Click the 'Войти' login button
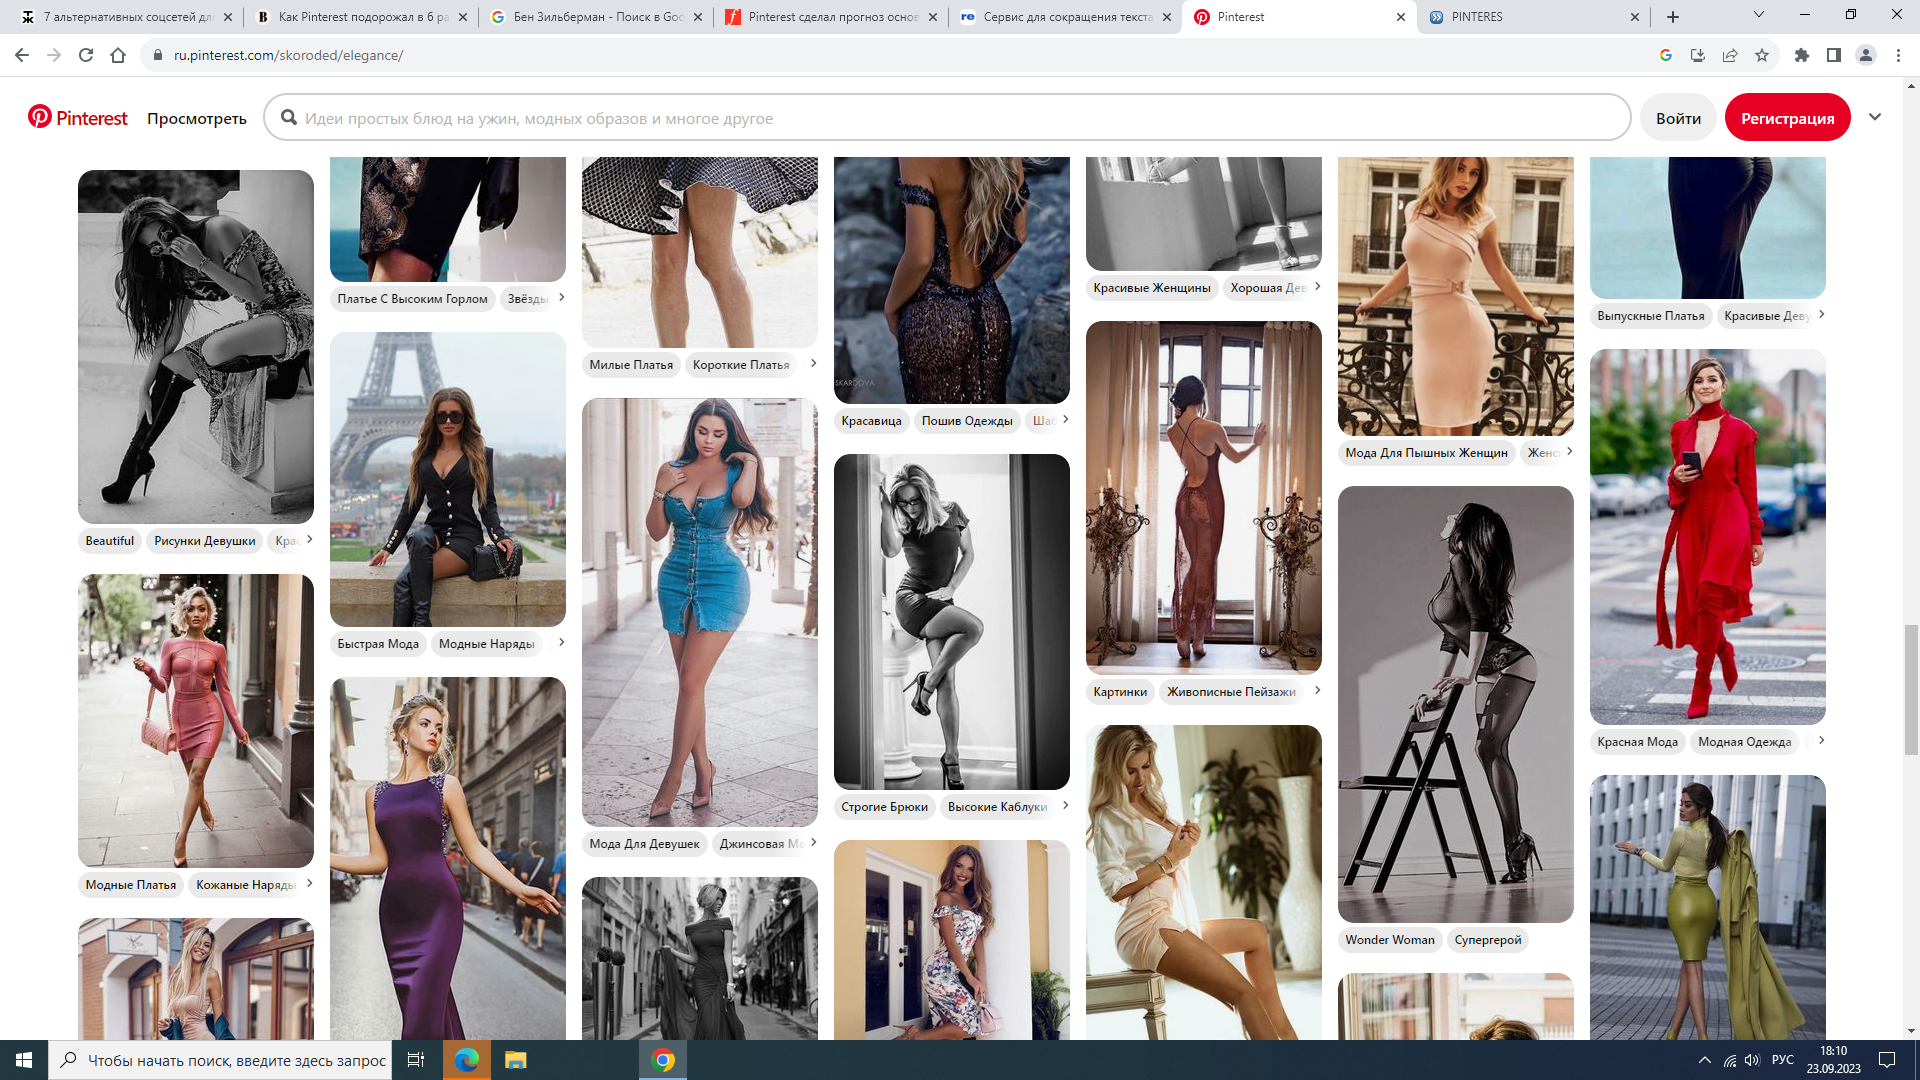Viewport: 1920px width, 1080px height. [1678, 118]
